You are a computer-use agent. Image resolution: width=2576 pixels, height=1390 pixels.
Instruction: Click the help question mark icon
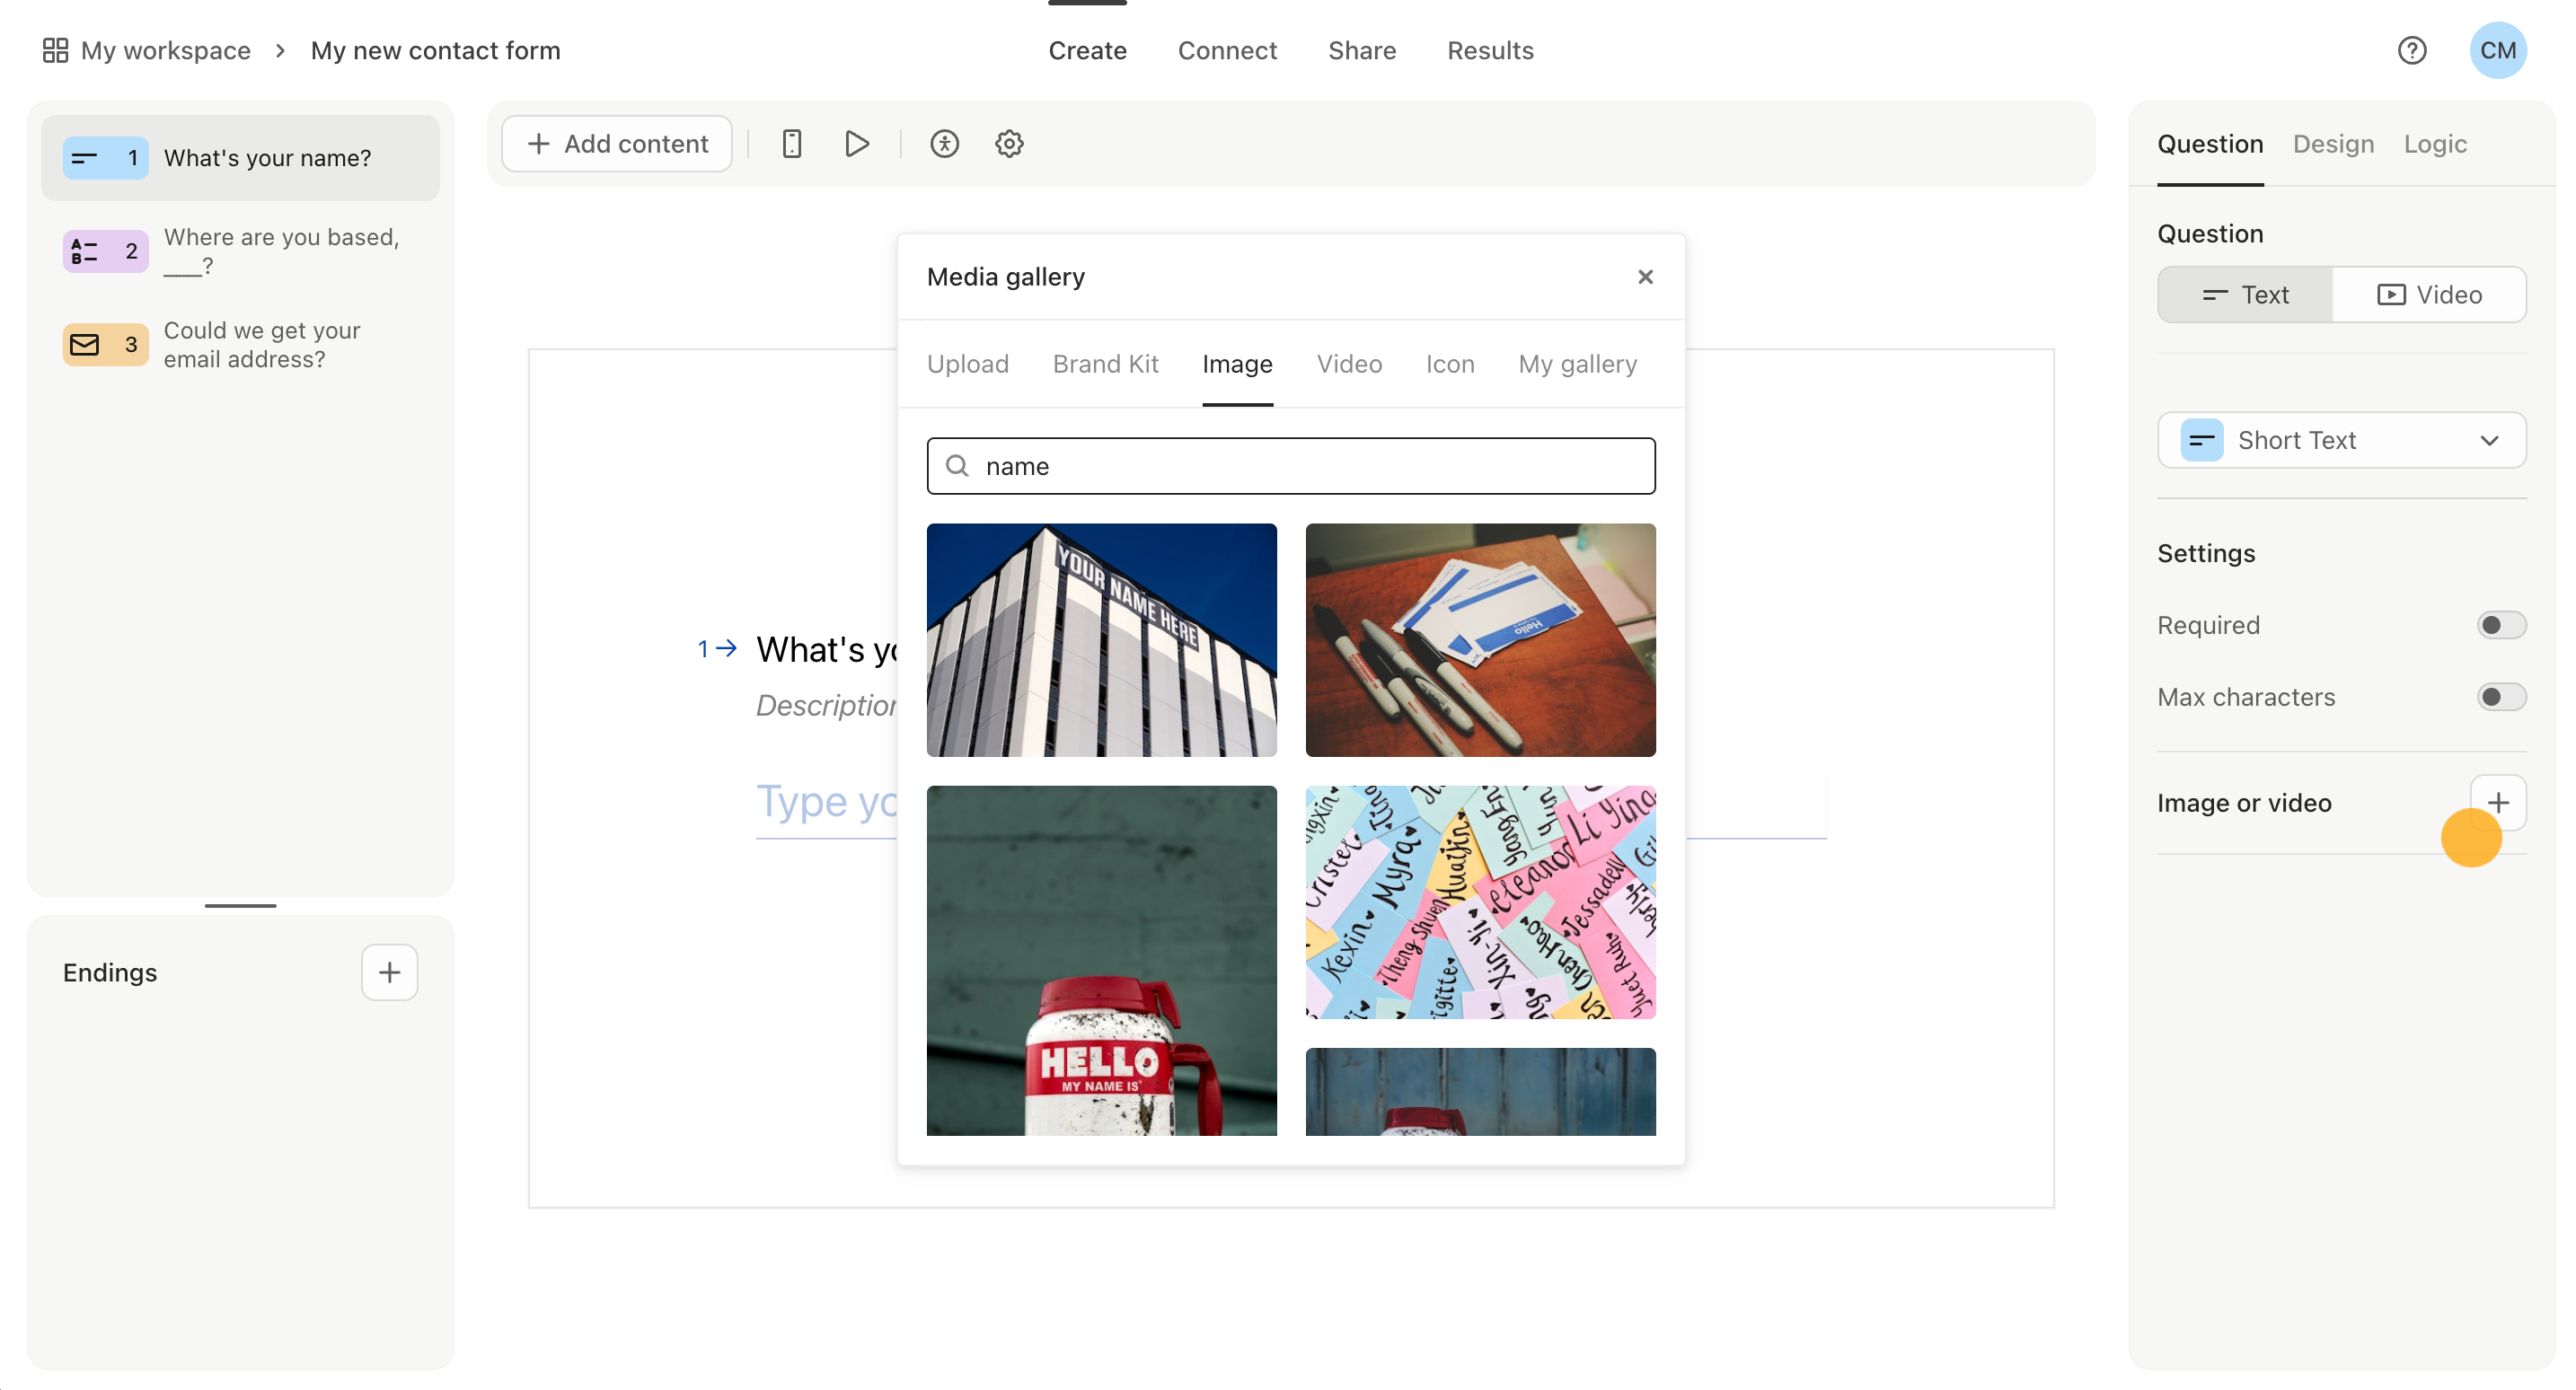click(2411, 50)
